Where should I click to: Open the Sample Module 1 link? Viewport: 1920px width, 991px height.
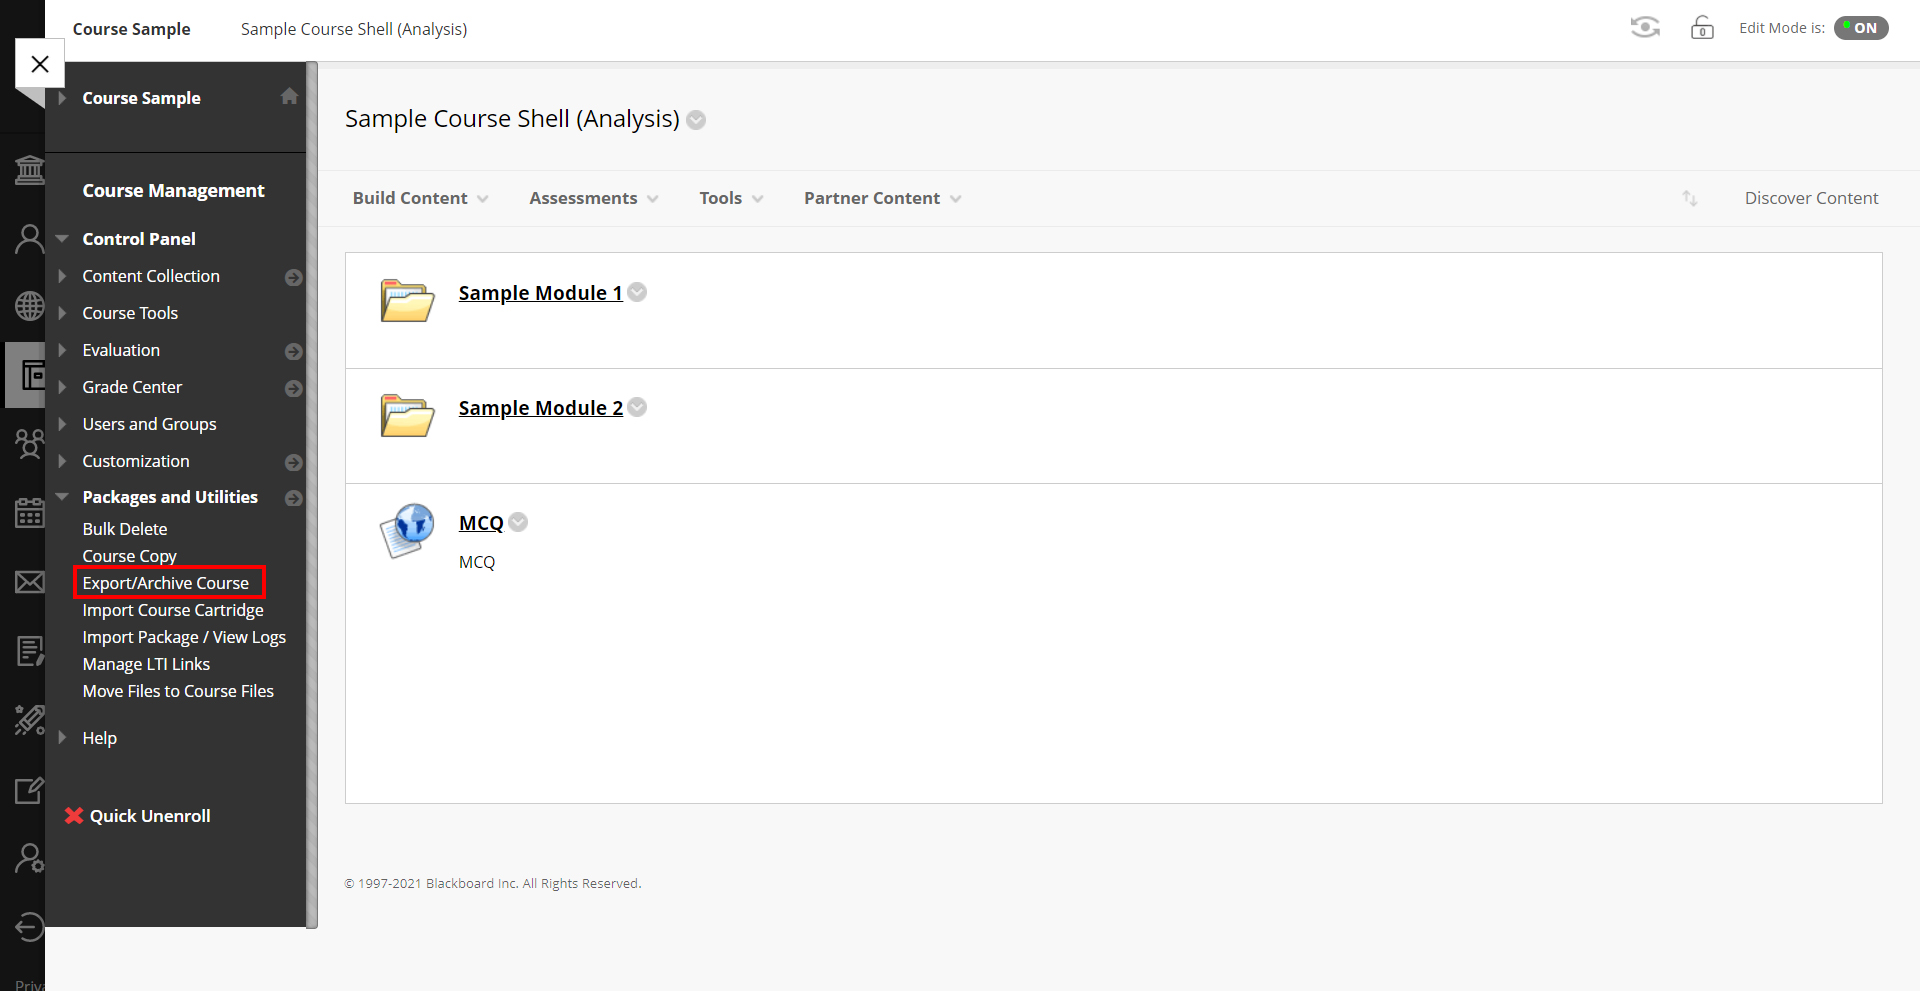click(x=540, y=293)
